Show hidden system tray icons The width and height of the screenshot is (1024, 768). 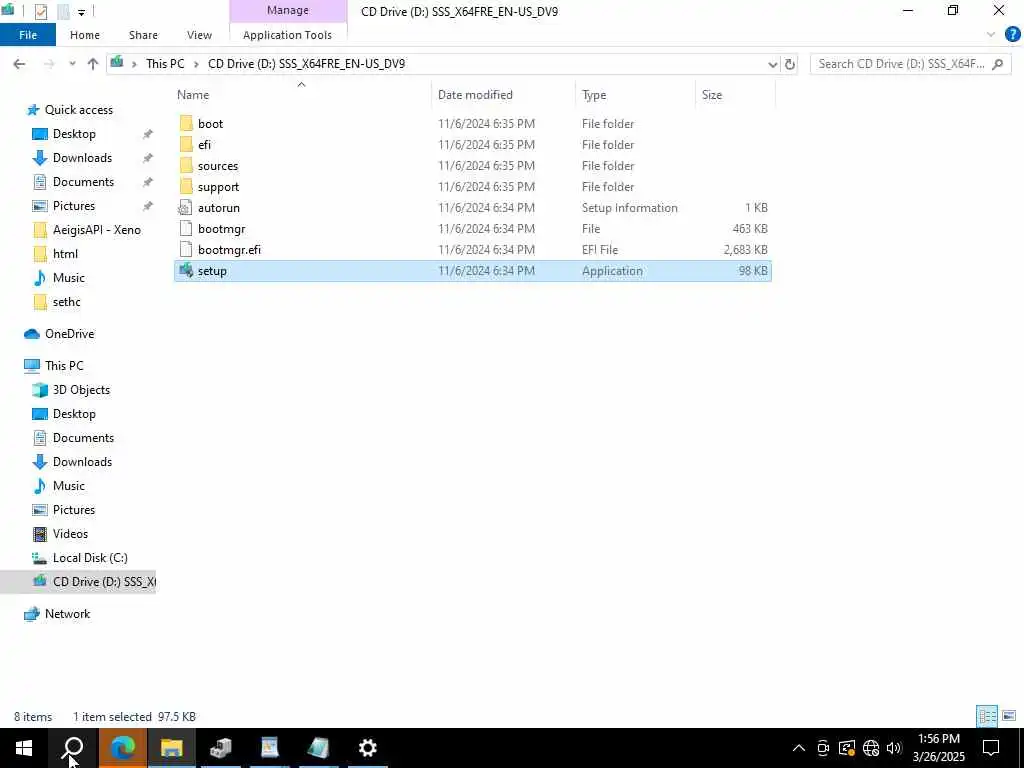799,748
